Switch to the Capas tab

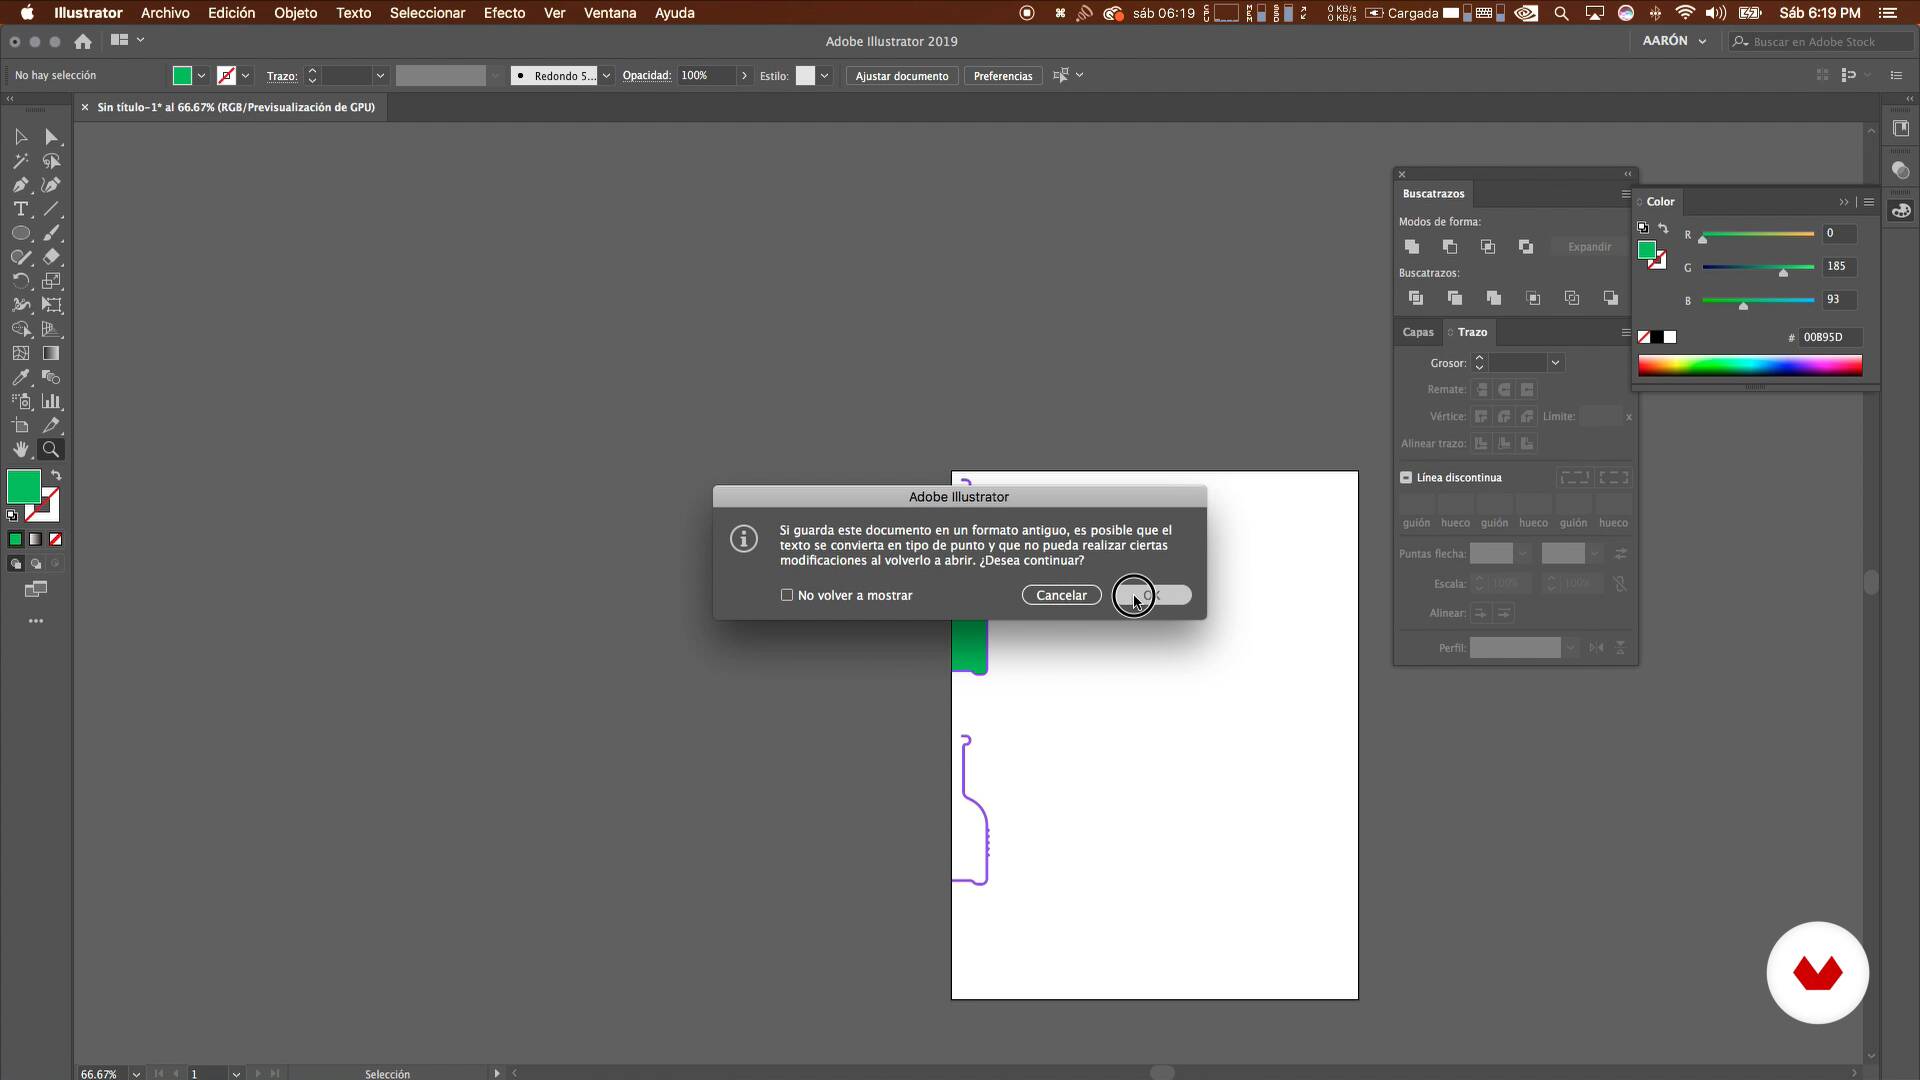[x=1418, y=332]
